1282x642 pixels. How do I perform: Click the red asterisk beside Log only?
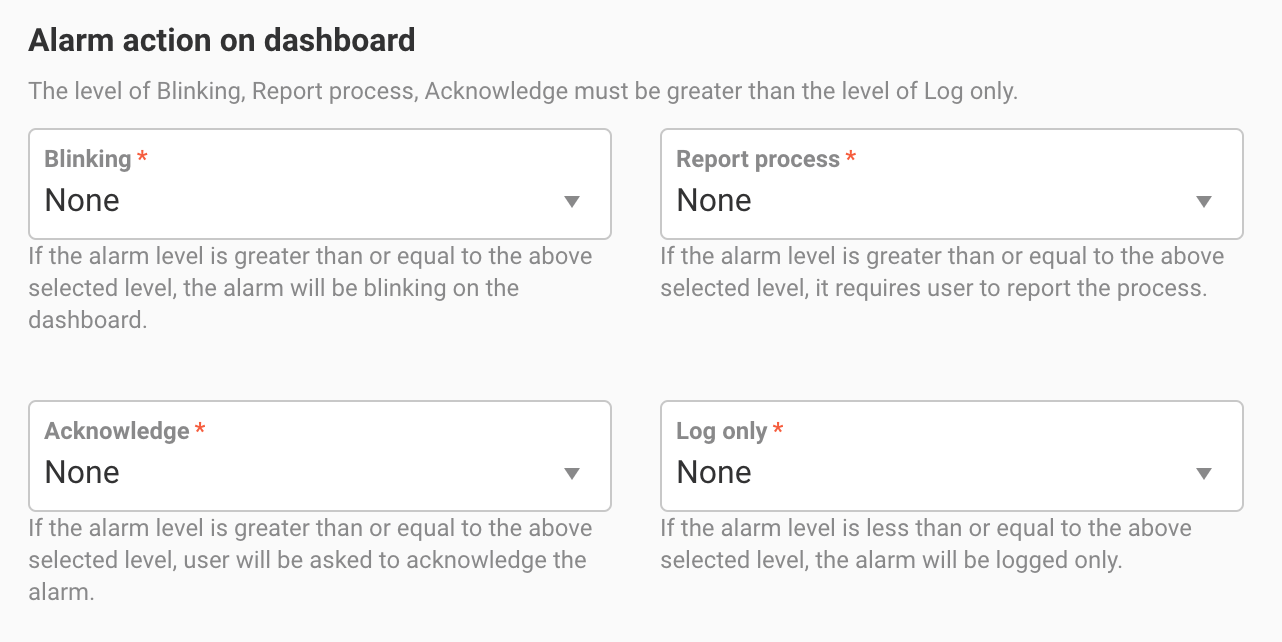tap(779, 430)
